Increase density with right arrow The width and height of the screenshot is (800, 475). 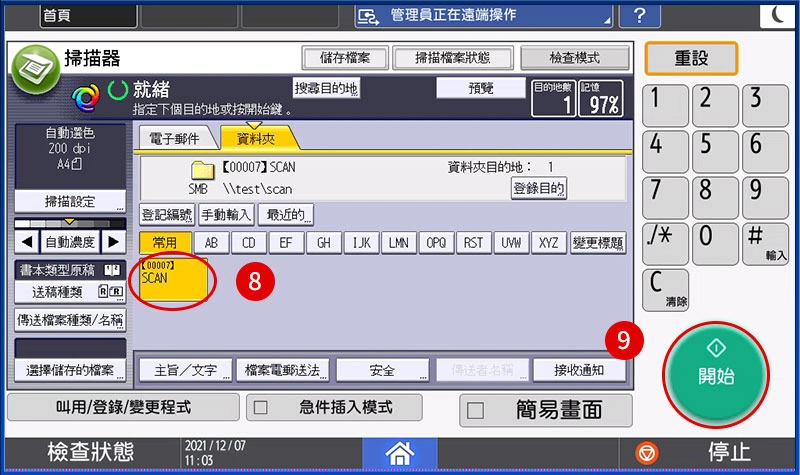[x=113, y=241]
